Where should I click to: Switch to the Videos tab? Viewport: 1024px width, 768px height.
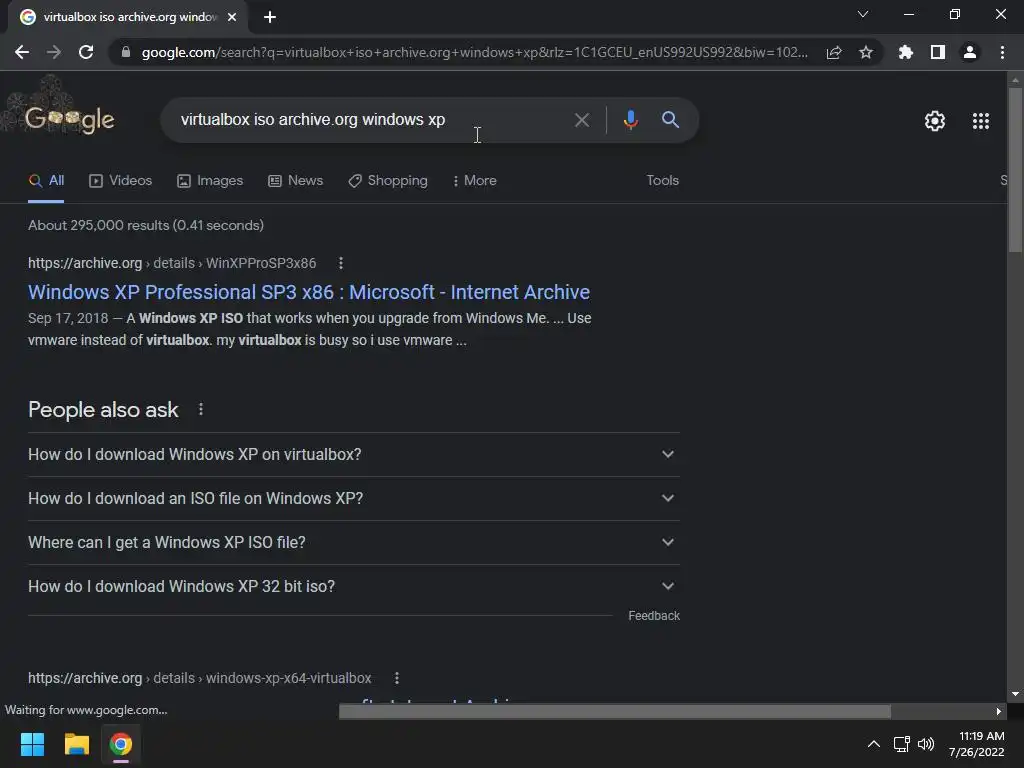click(121, 181)
